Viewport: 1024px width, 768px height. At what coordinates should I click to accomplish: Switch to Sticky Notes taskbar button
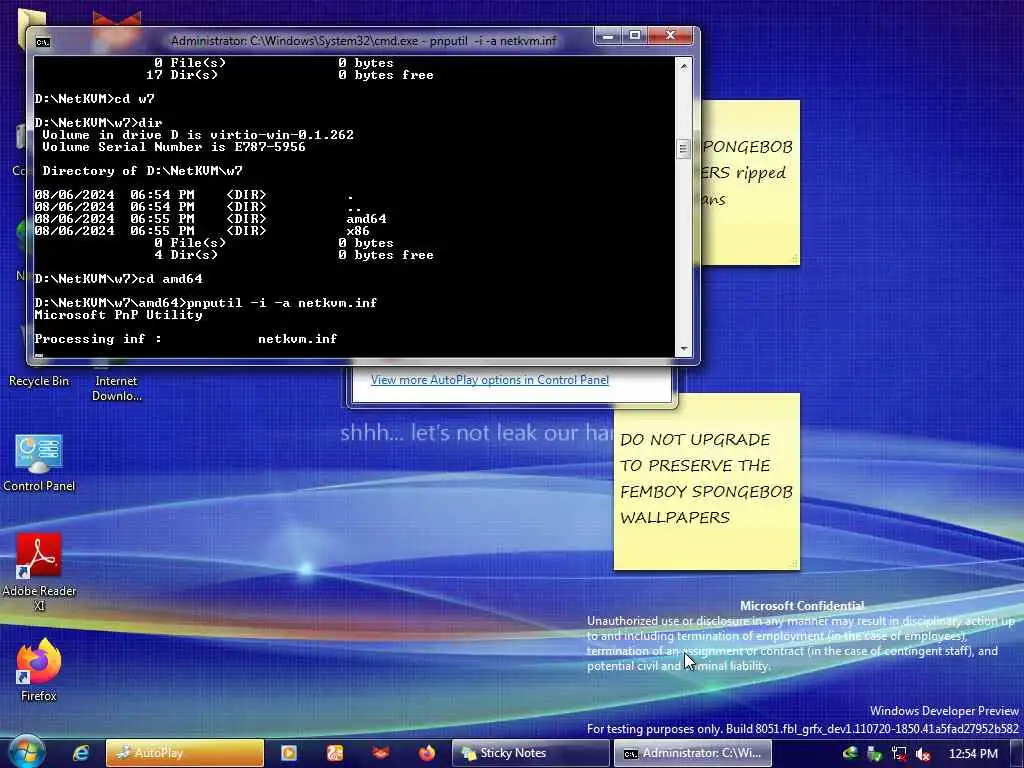click(x=530, y=753)
